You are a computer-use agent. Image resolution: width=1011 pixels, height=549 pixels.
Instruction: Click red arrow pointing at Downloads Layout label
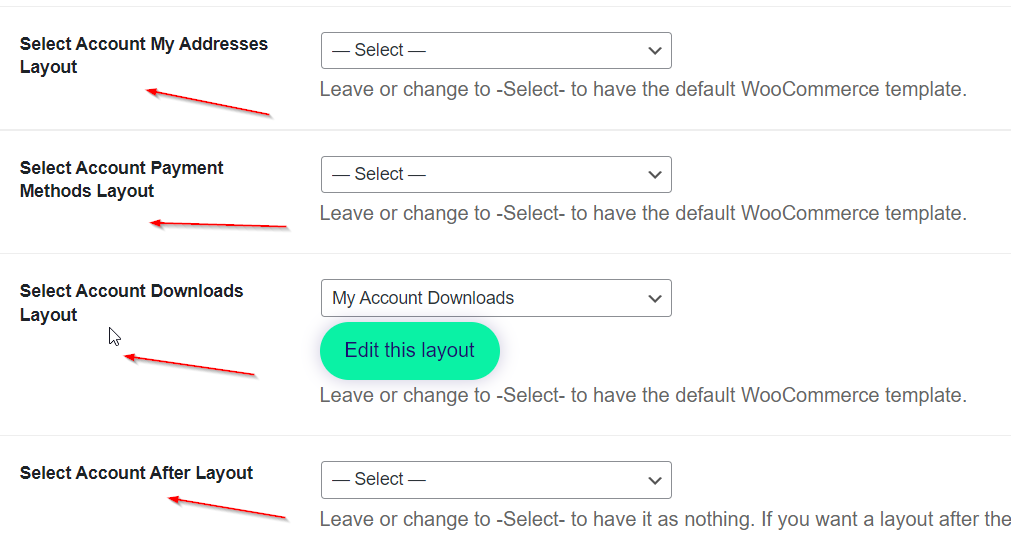190,366
